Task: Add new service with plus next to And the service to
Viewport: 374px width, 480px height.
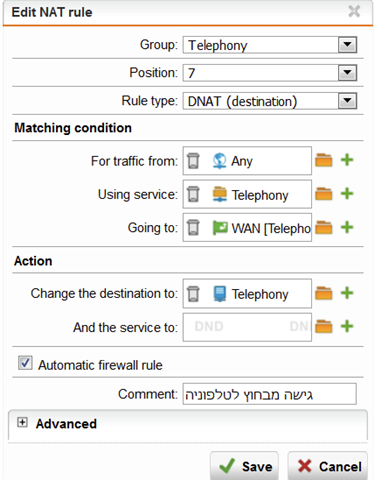Action: [347, 326]
